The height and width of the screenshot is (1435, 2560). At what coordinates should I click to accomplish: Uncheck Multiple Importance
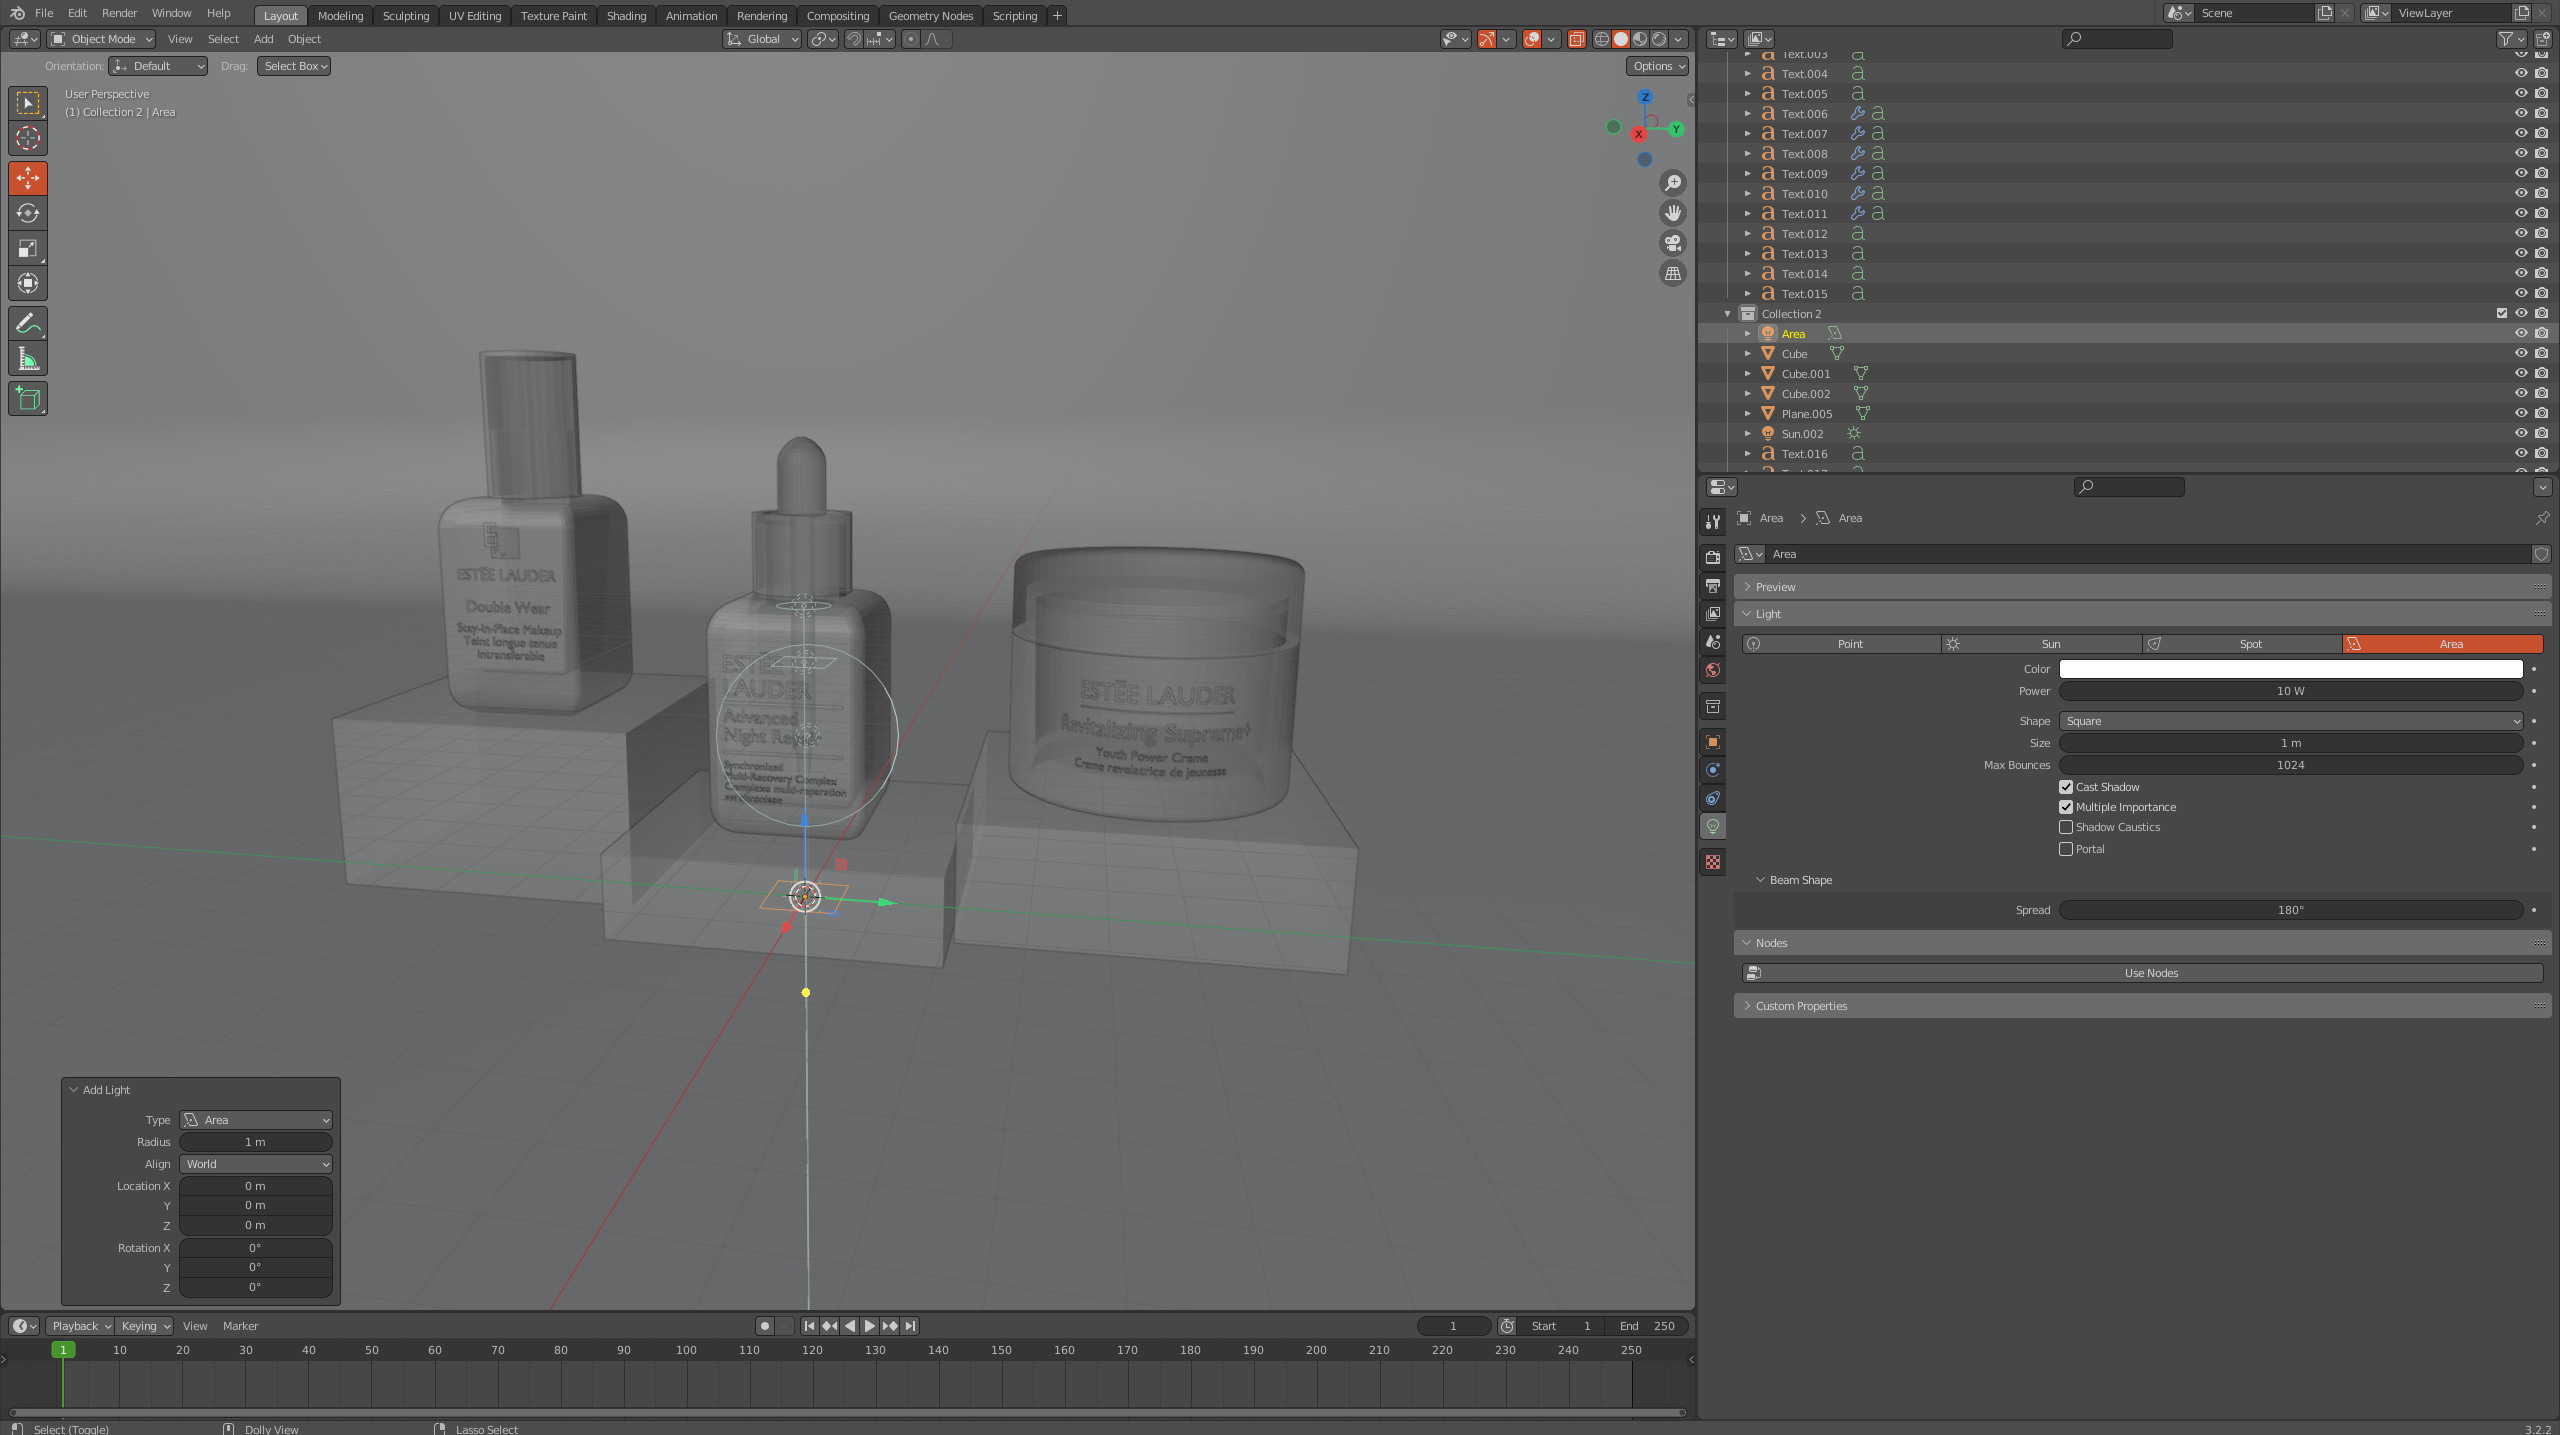click(2066, 807)
